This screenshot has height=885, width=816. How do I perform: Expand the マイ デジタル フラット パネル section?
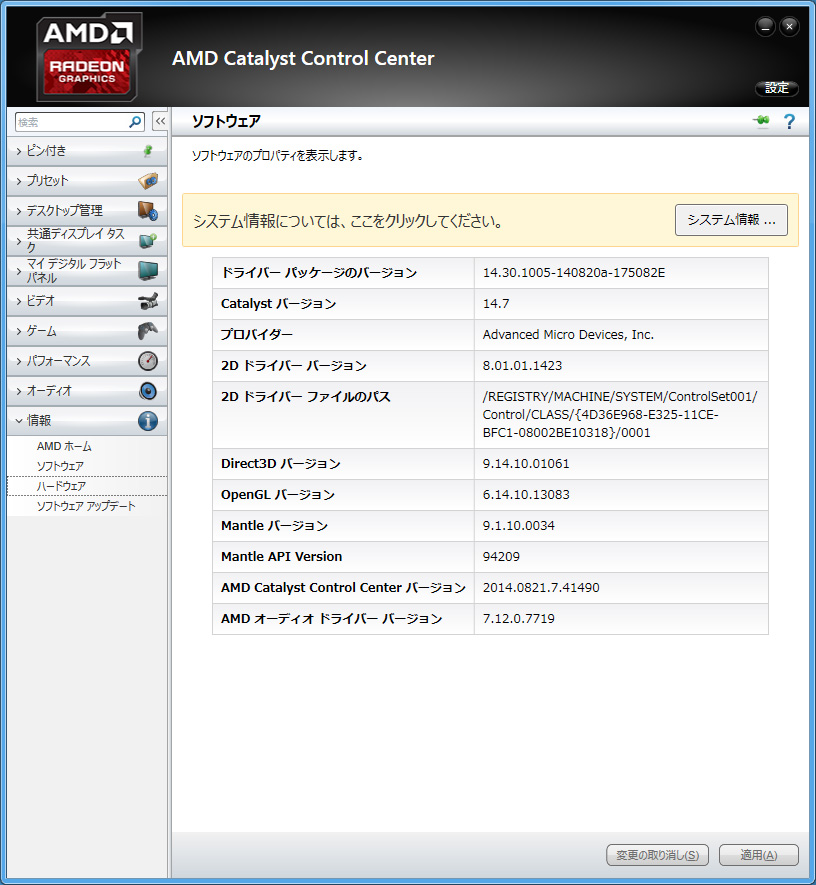87,271
